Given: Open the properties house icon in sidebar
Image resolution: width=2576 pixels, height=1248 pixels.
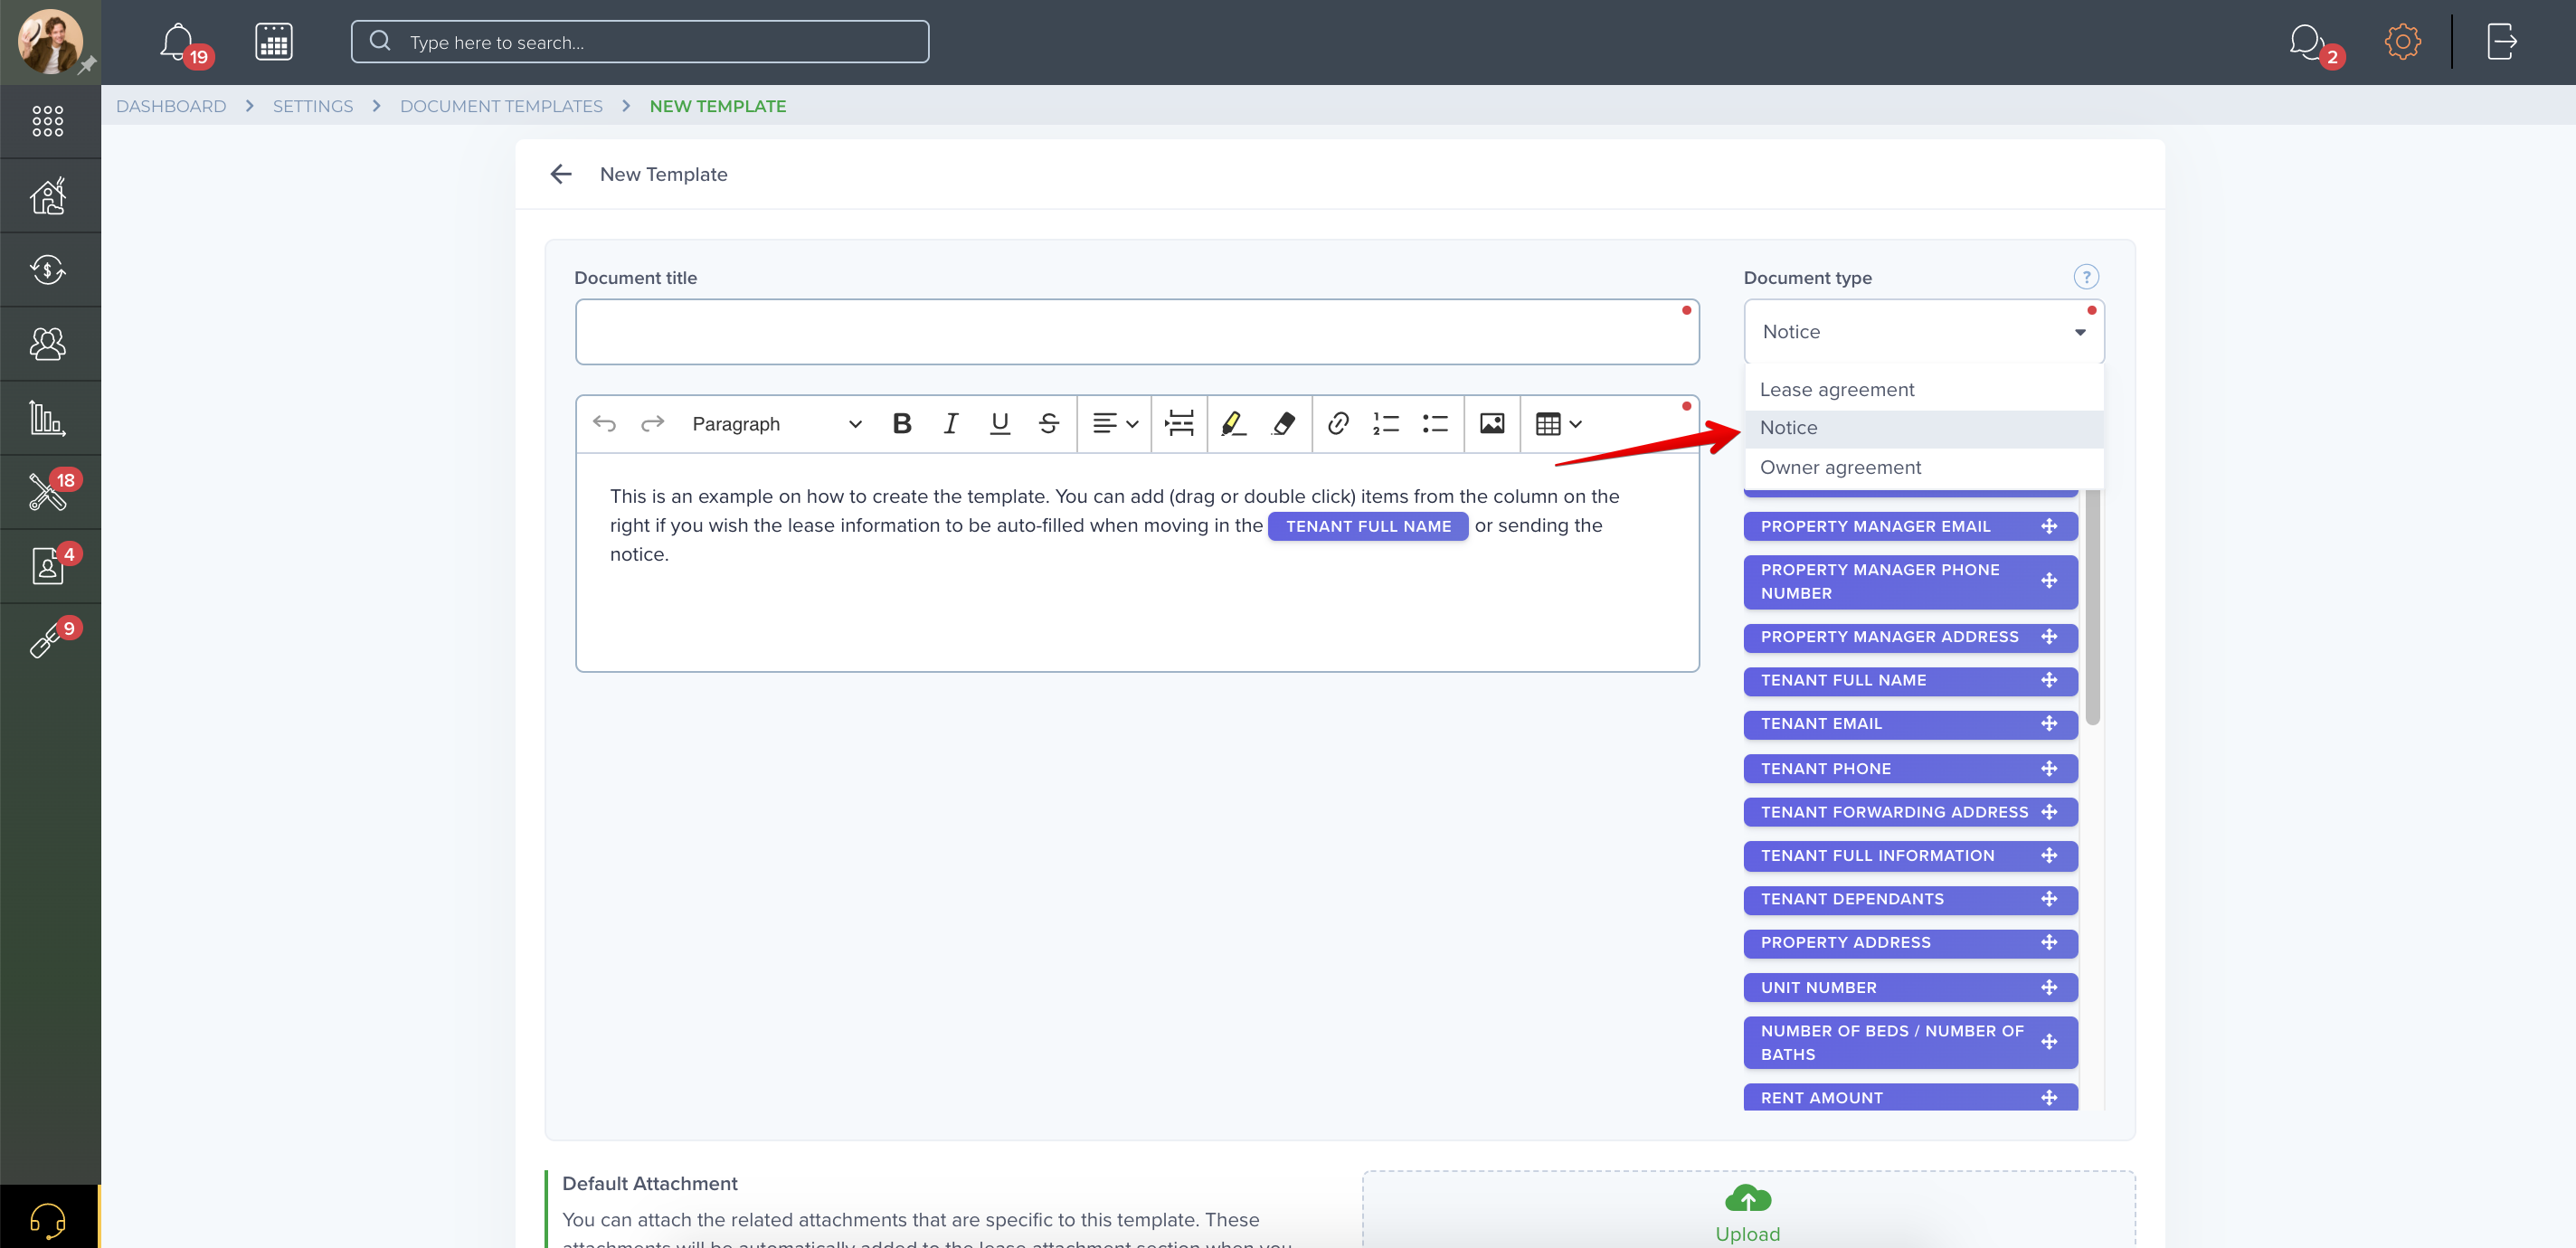Looking at the screenshot, I should click(x=48, y=196).
